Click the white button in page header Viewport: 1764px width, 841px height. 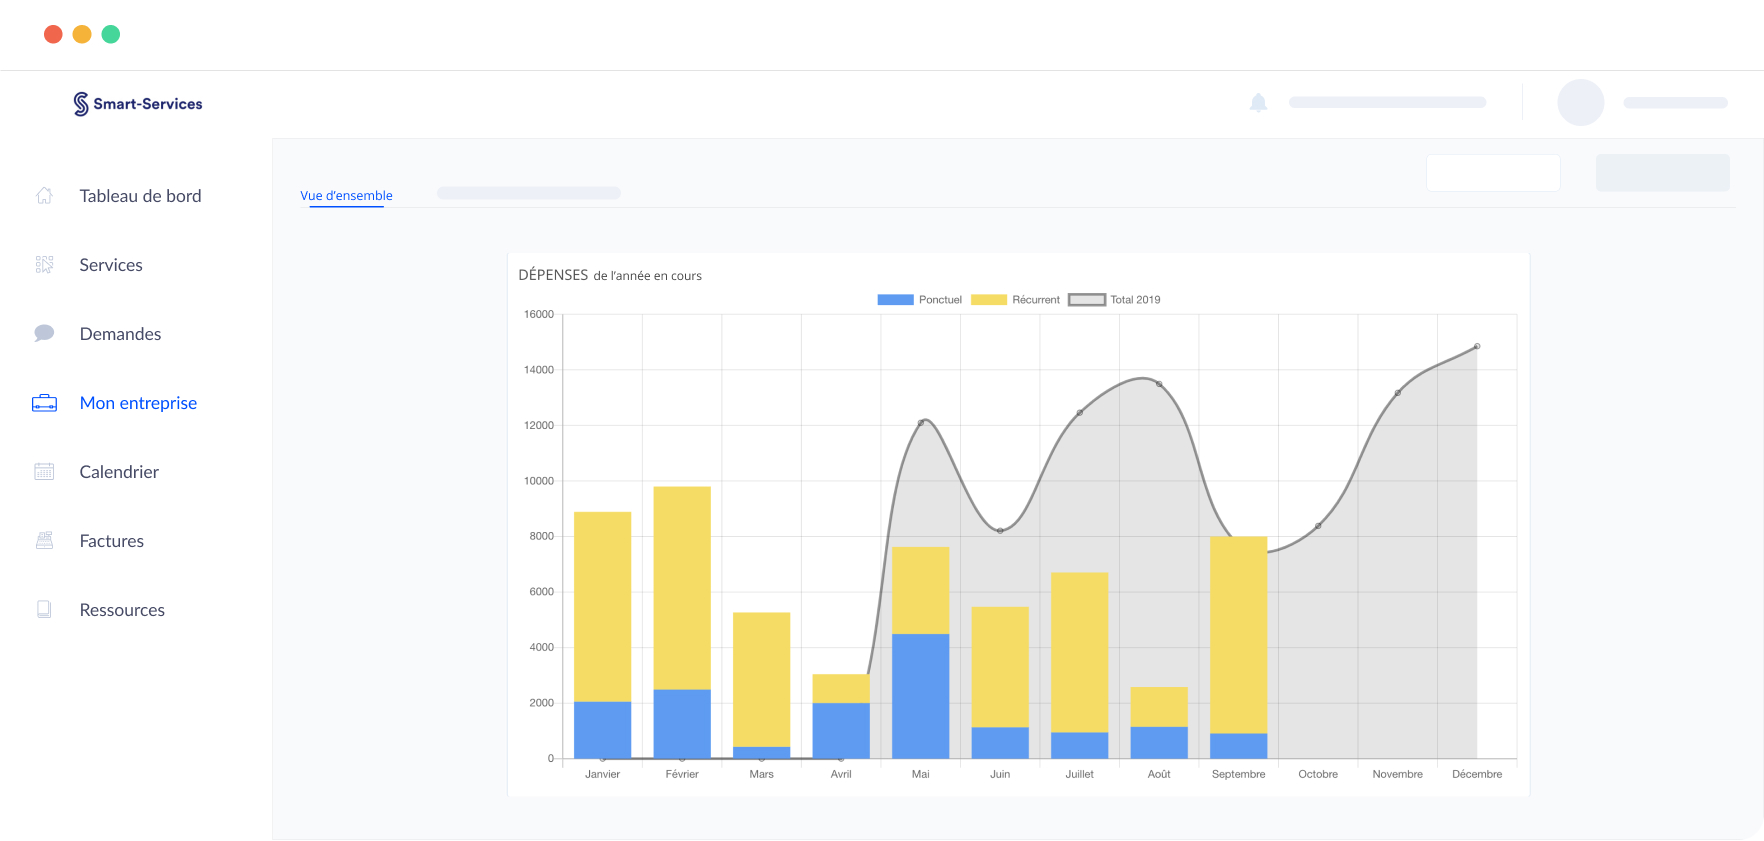1493,173
